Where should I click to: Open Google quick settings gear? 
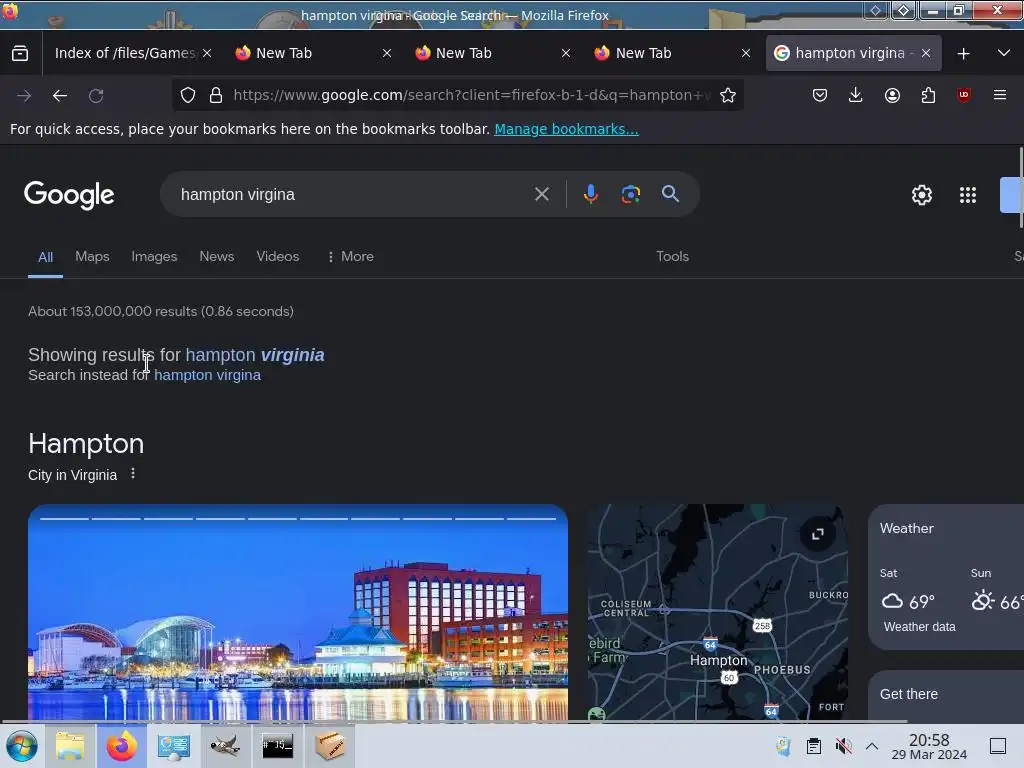(x=921, y=195)
